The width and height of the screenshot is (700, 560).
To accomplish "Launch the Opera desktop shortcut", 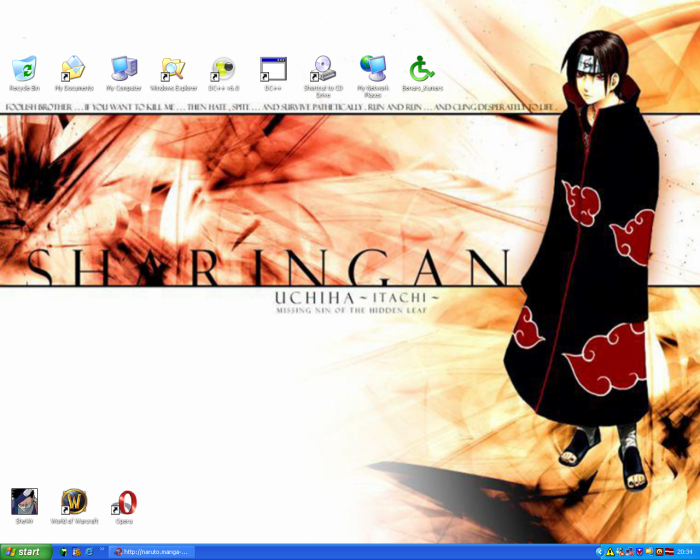I will click(x=124, y=506).
